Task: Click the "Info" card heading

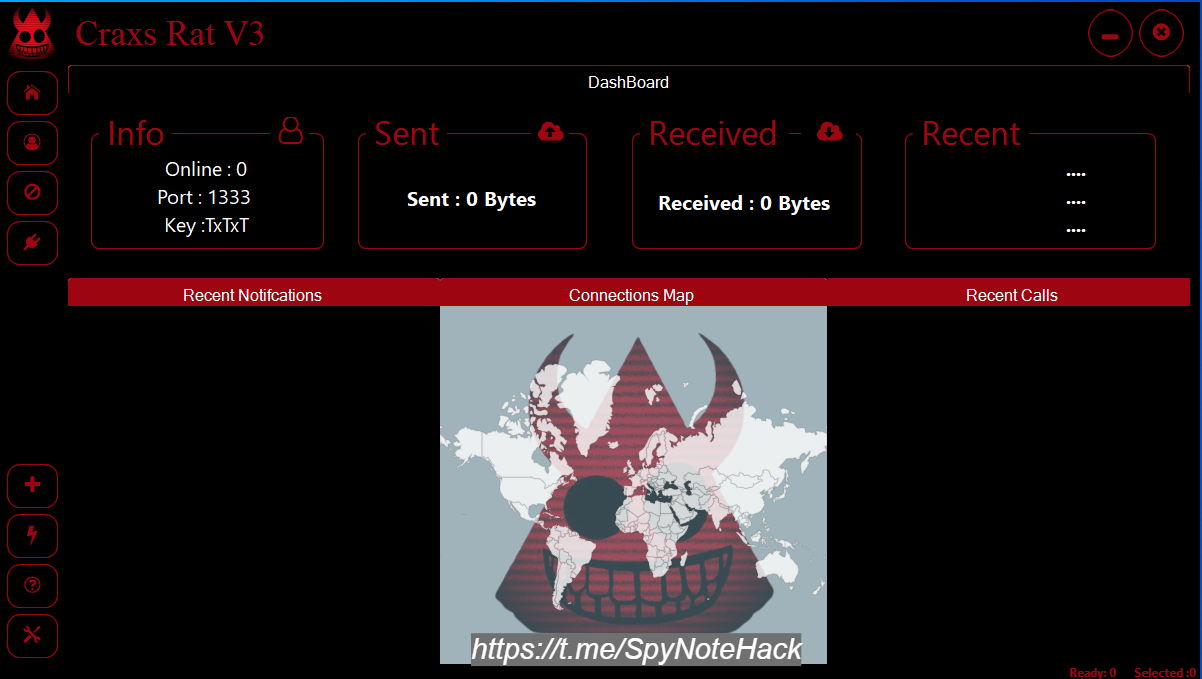Action: (x=136, y=134)
